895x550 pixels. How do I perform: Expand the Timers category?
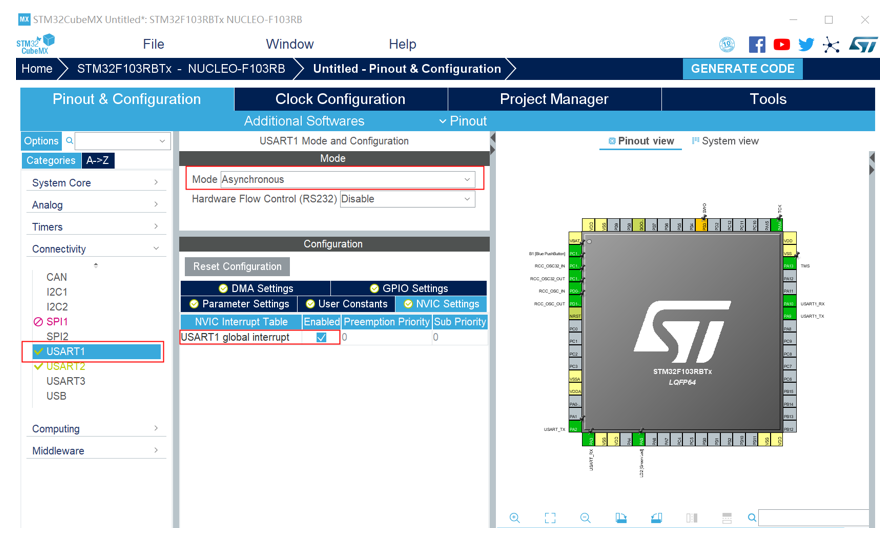tap(95, 227)
